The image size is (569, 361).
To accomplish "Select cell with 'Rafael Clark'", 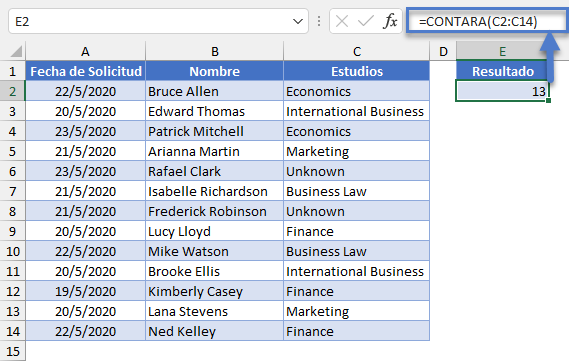I will click(x=214, y=171).
